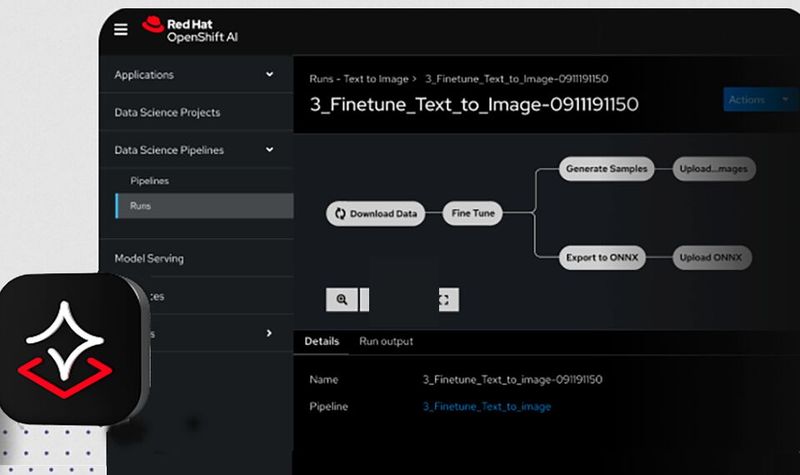Click the Red Hat OpenShift AI logo

190,28
